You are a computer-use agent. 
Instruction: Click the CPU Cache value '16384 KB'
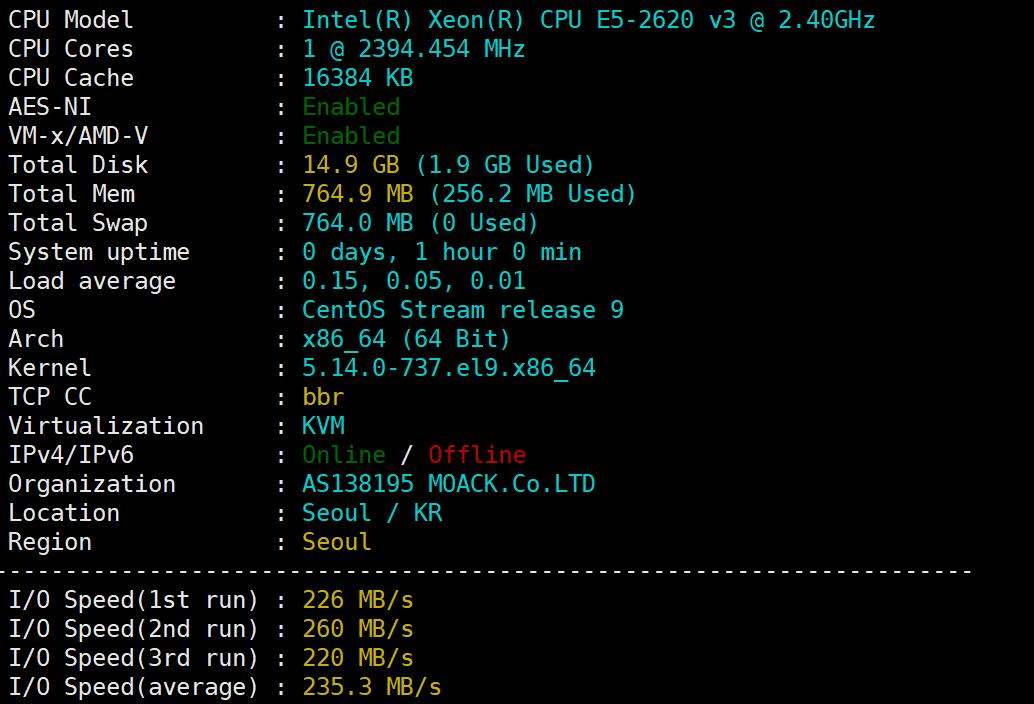point(357,78)
